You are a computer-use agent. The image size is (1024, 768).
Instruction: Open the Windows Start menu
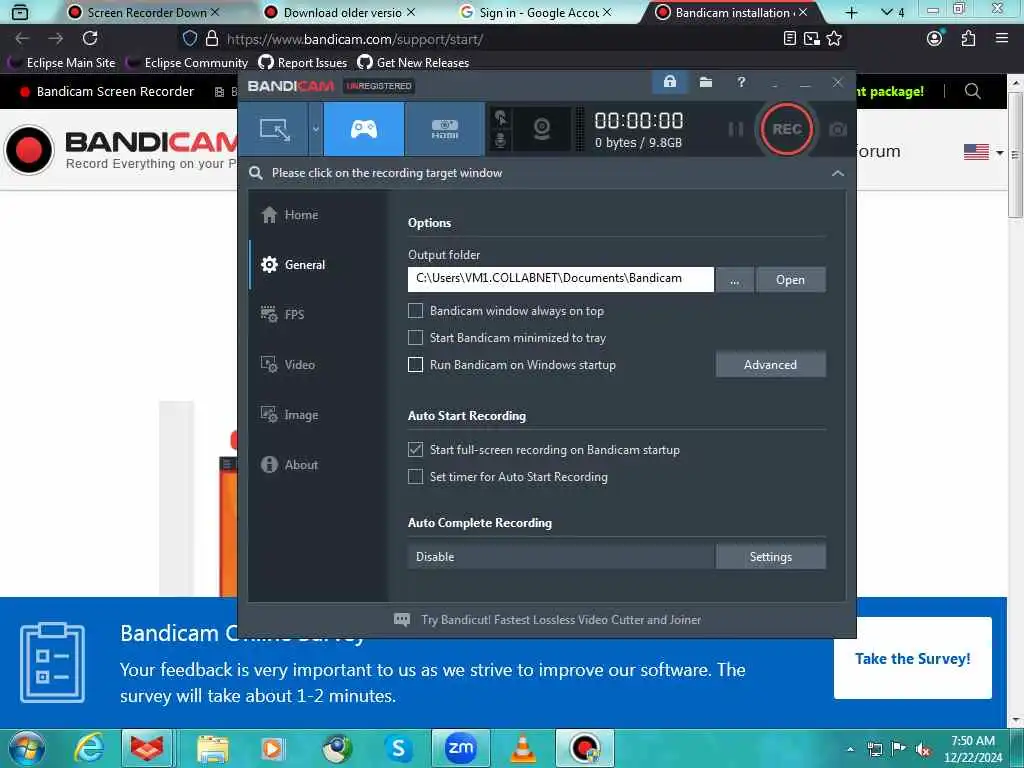25,748
